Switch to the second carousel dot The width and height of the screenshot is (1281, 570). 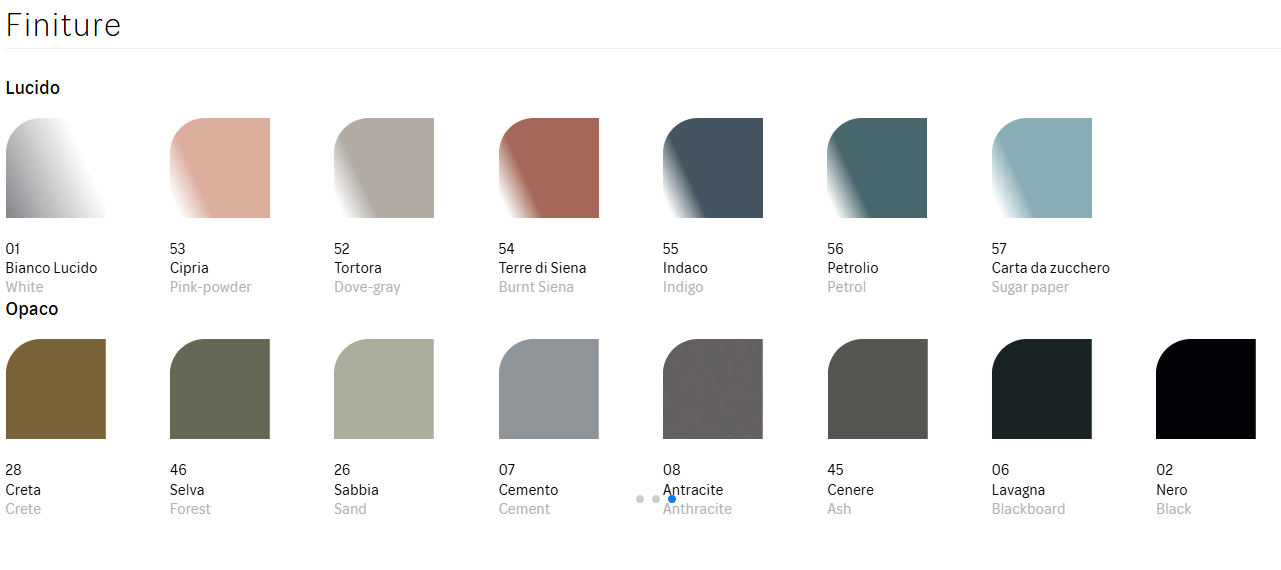coord(656,499)
